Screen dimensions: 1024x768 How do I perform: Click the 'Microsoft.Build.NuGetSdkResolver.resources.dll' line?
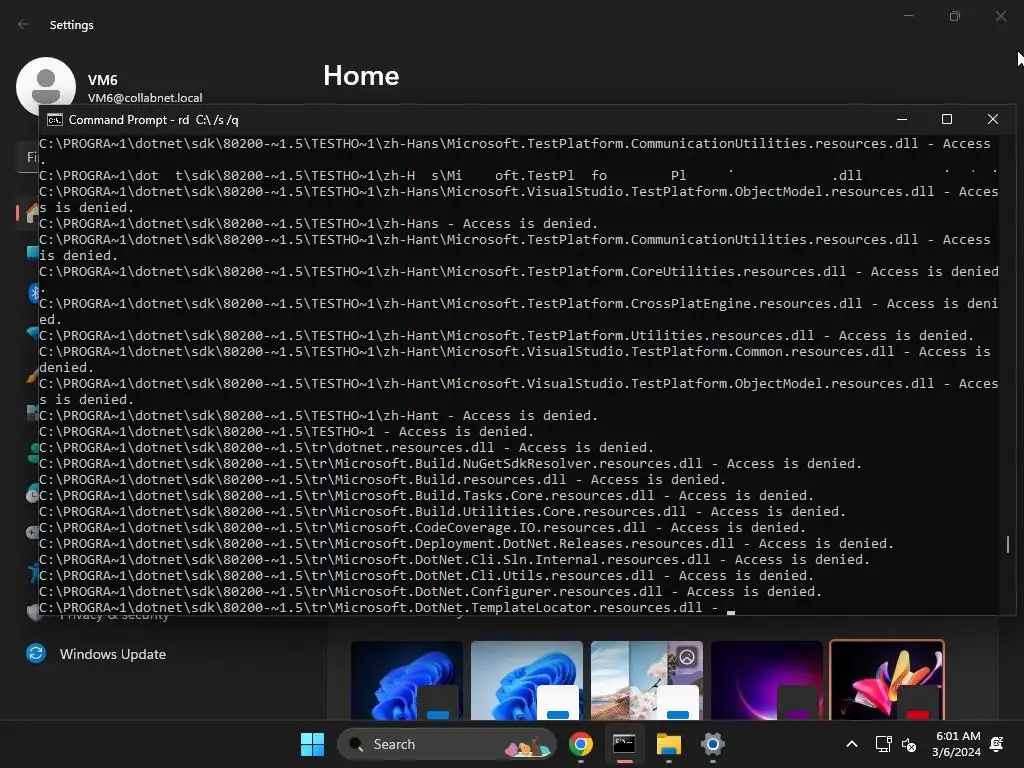(x=450, y=464)
